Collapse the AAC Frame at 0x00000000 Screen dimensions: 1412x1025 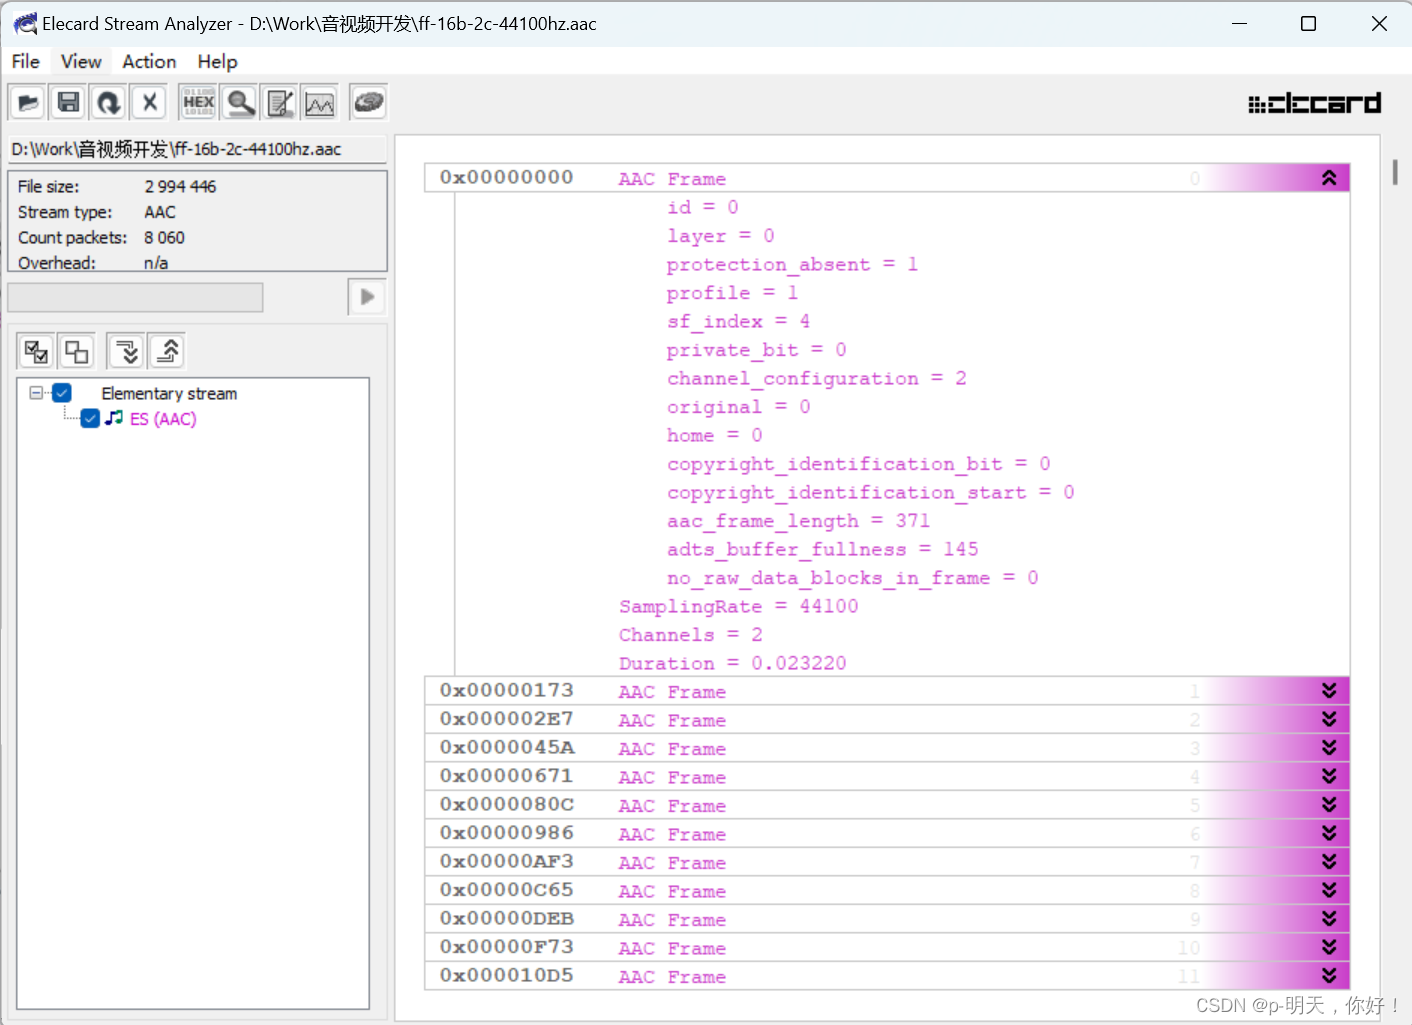[x=1329, y=178]
